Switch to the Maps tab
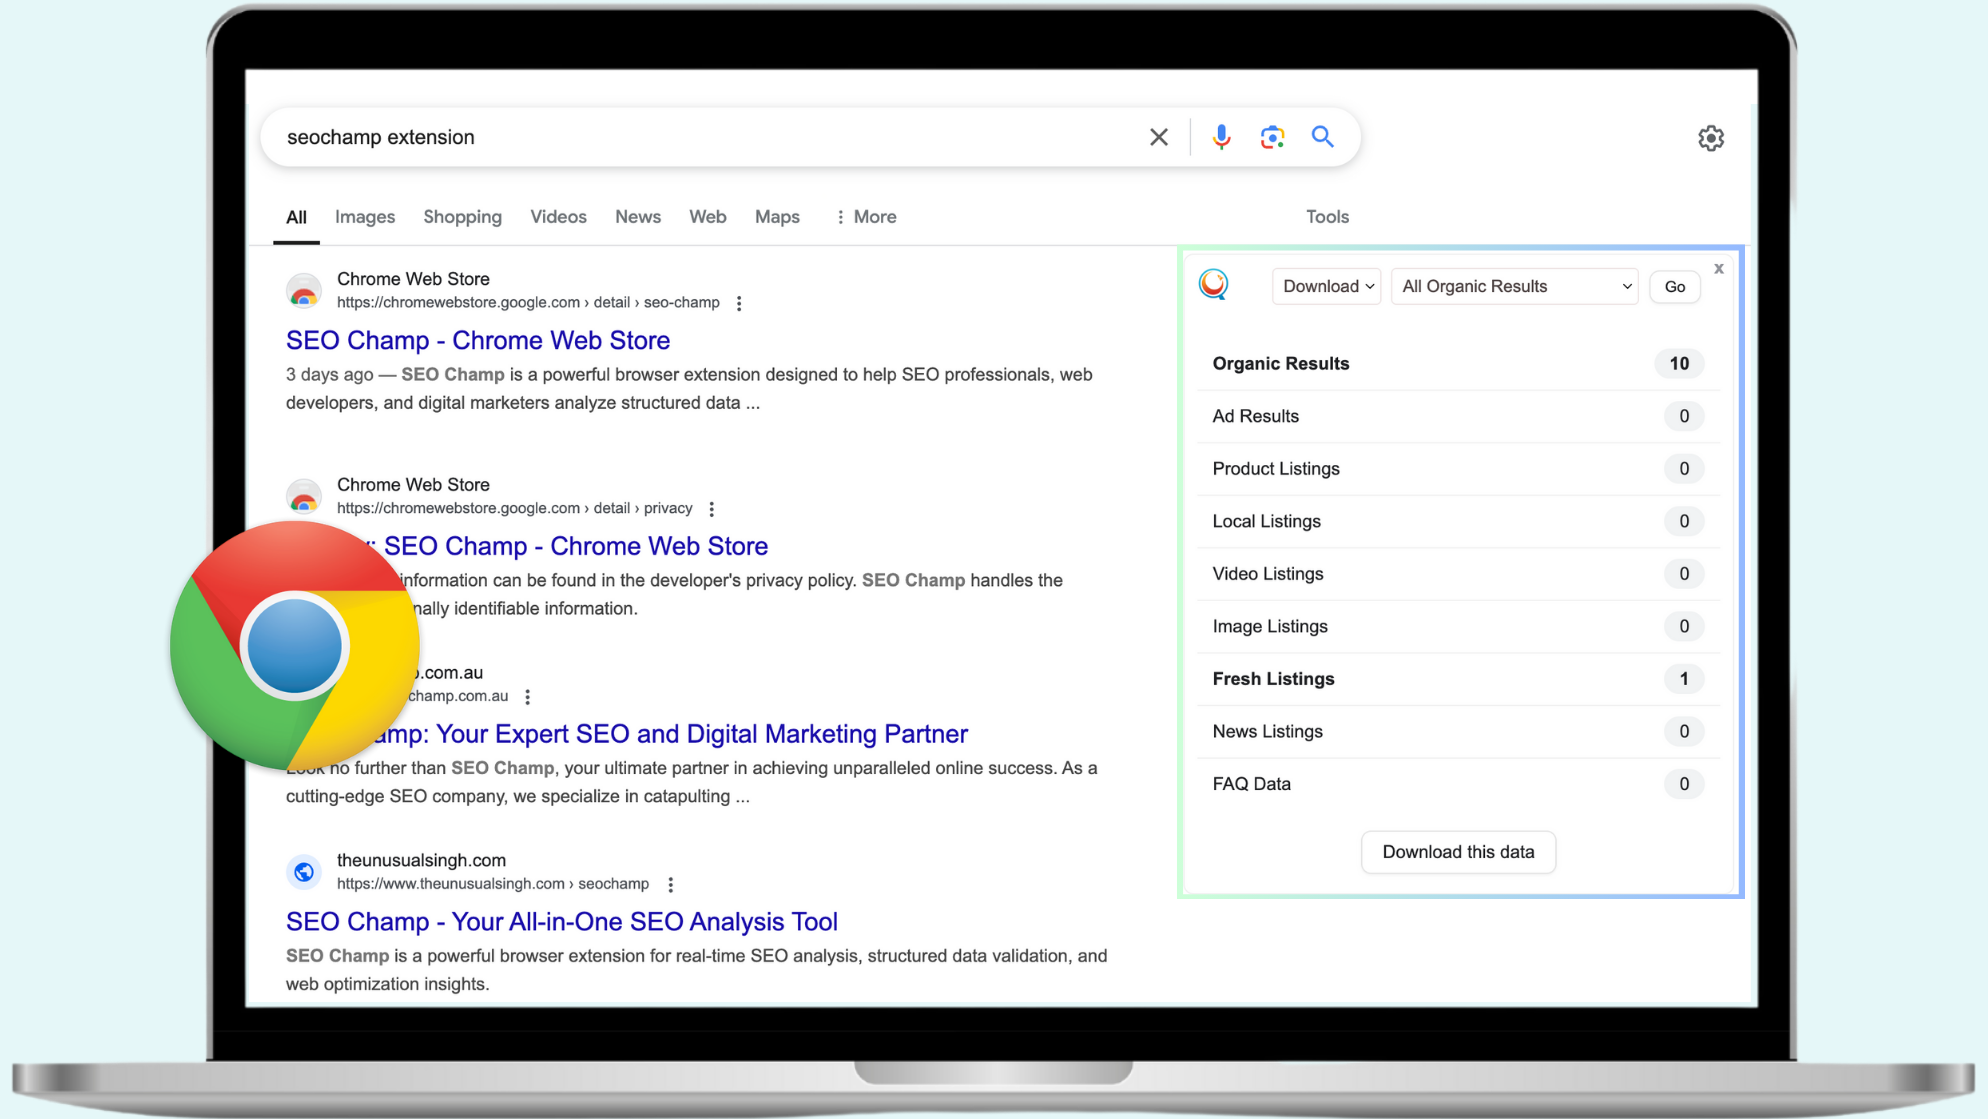The width and height of the screenshot is (1988, 1119). (777, 217)
